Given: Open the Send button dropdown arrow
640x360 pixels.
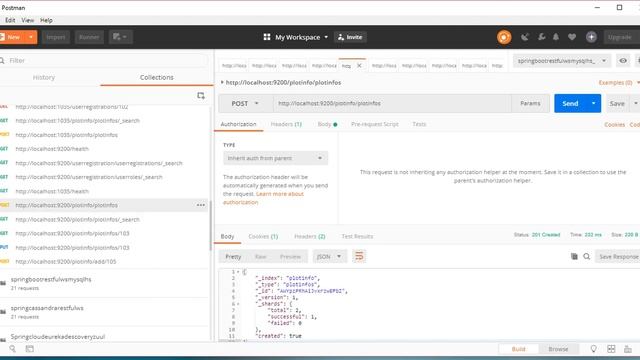Looking at the screenshot, I should pyautogui.click(x=593, y=104).
